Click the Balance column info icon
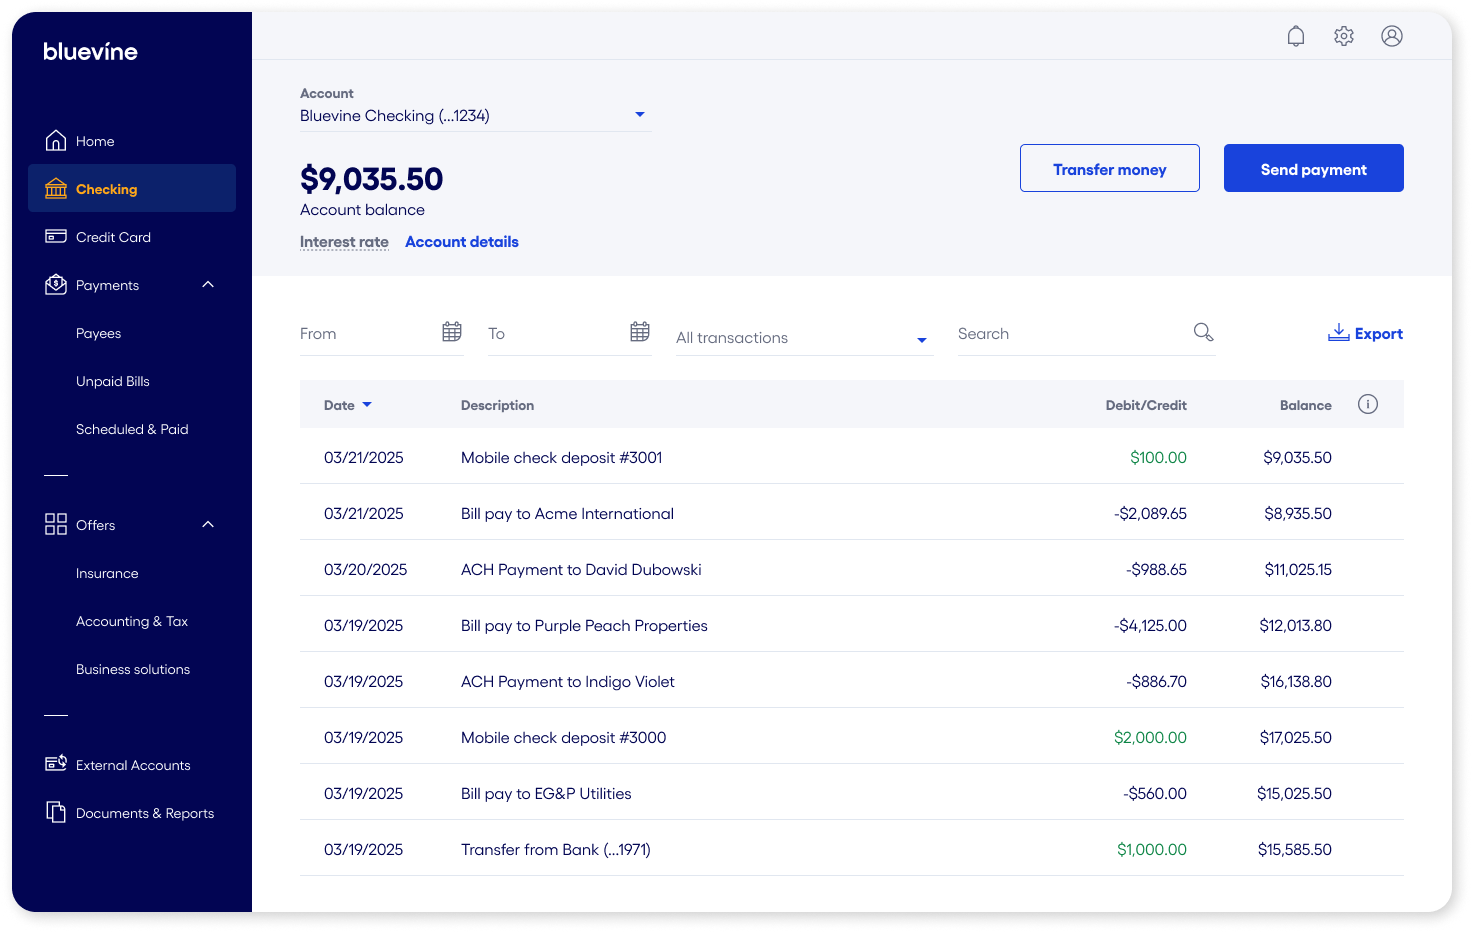 tap(1367, 404)
